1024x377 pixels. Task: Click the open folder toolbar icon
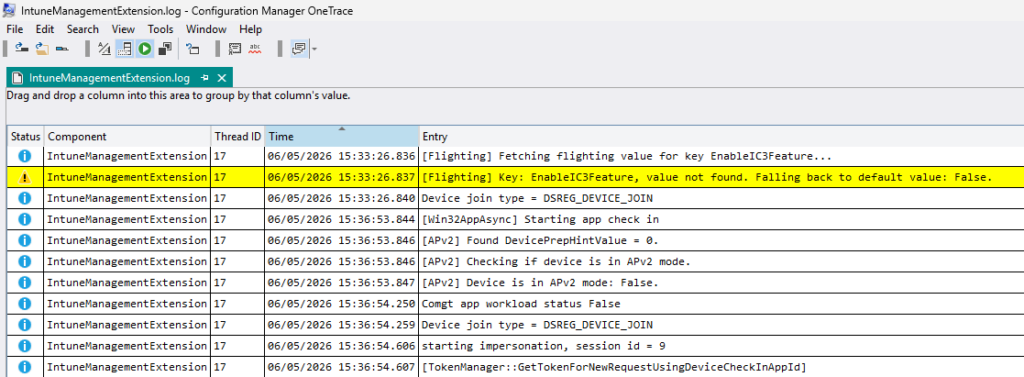pos(42,48)
